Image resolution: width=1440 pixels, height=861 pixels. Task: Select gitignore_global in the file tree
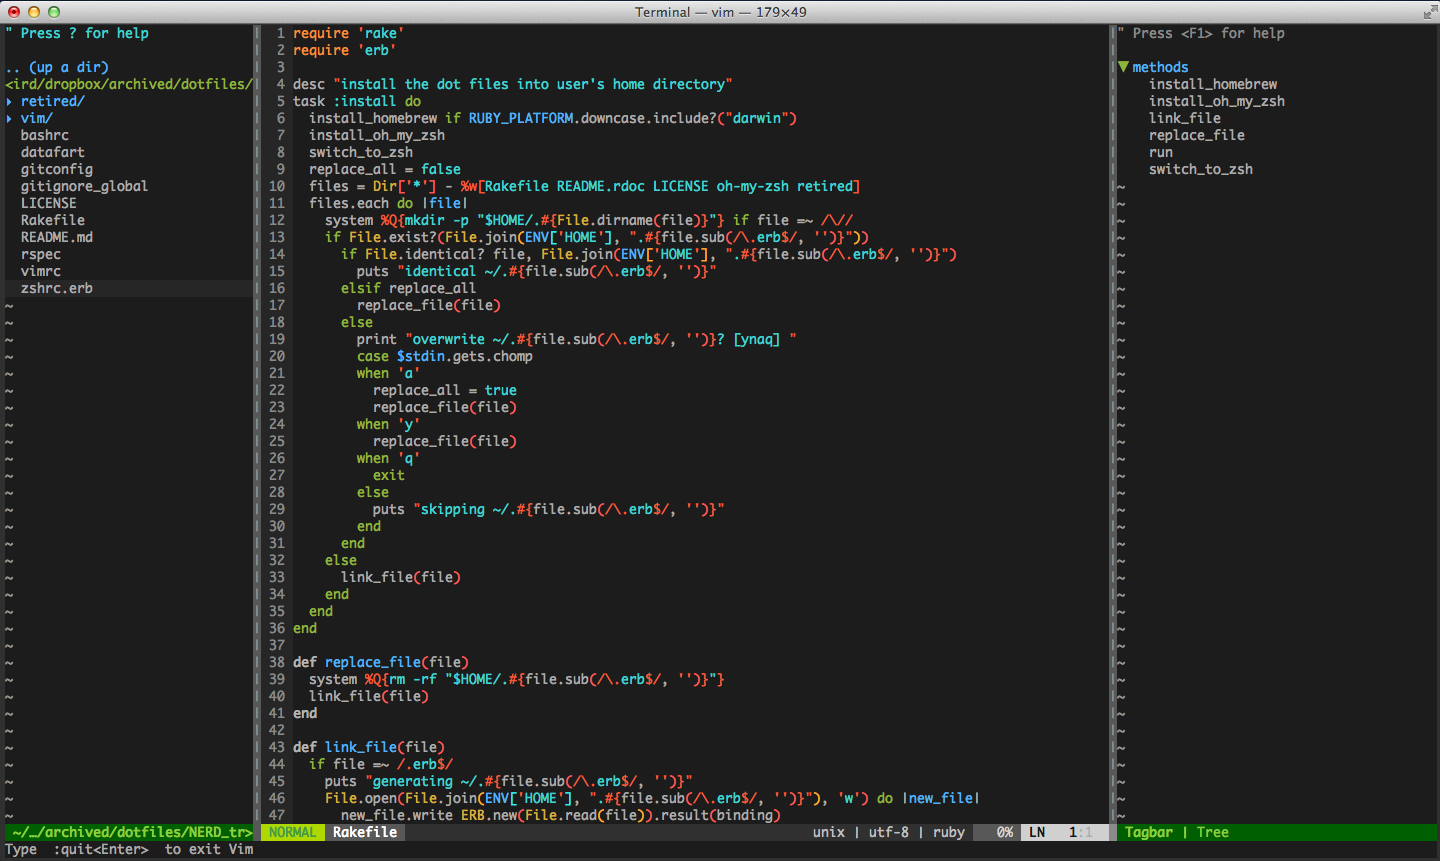tap(85, 186)
